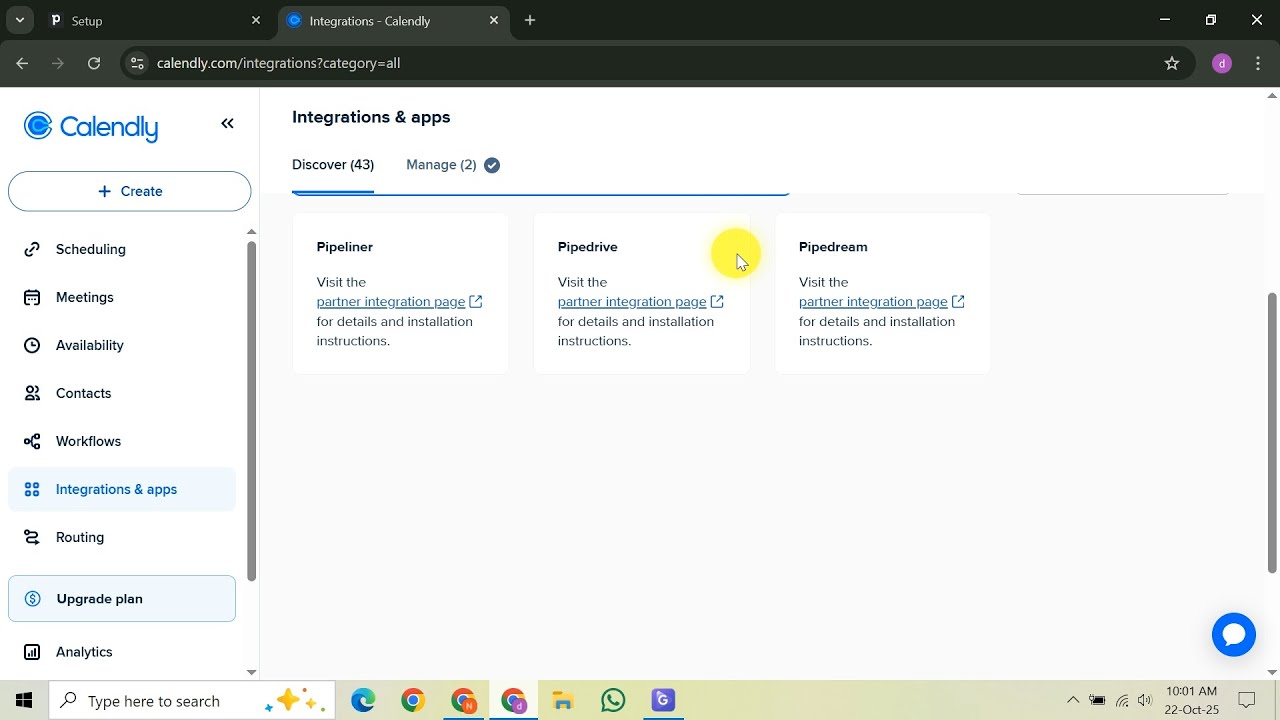
Task: Open Chrome three-dot menu
Action: 1259,63
